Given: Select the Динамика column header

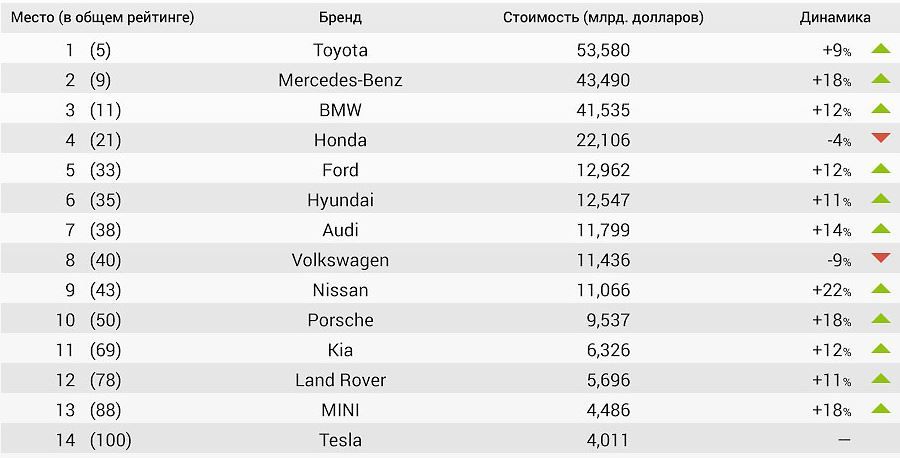Looking at the screenshot, I should 835,17.
